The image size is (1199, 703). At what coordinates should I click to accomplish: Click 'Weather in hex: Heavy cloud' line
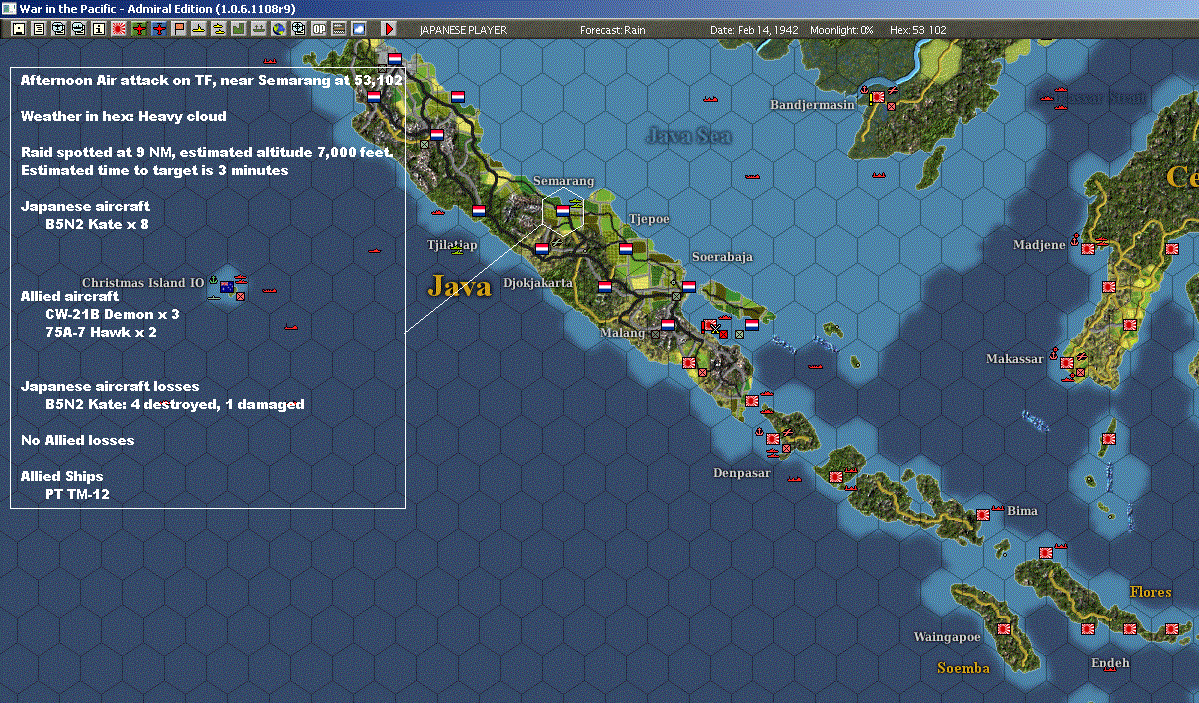pyautogui.click(x=124, y=116)
